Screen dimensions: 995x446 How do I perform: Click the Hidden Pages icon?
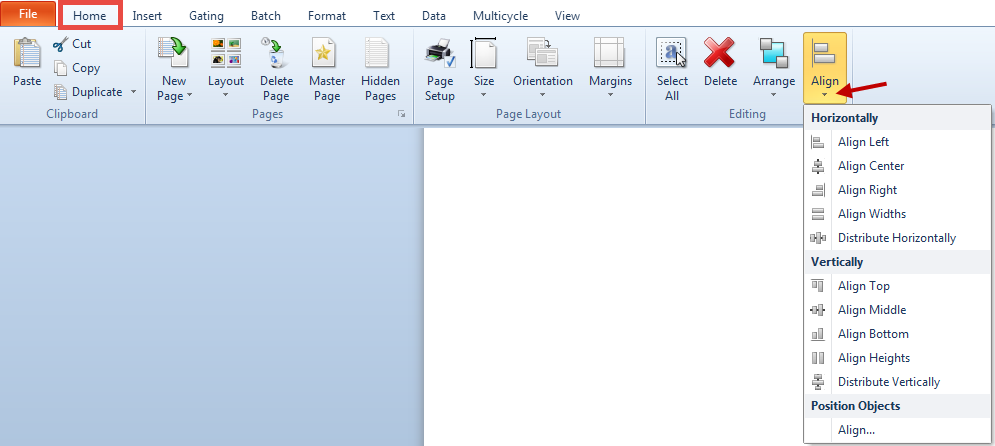380,53
